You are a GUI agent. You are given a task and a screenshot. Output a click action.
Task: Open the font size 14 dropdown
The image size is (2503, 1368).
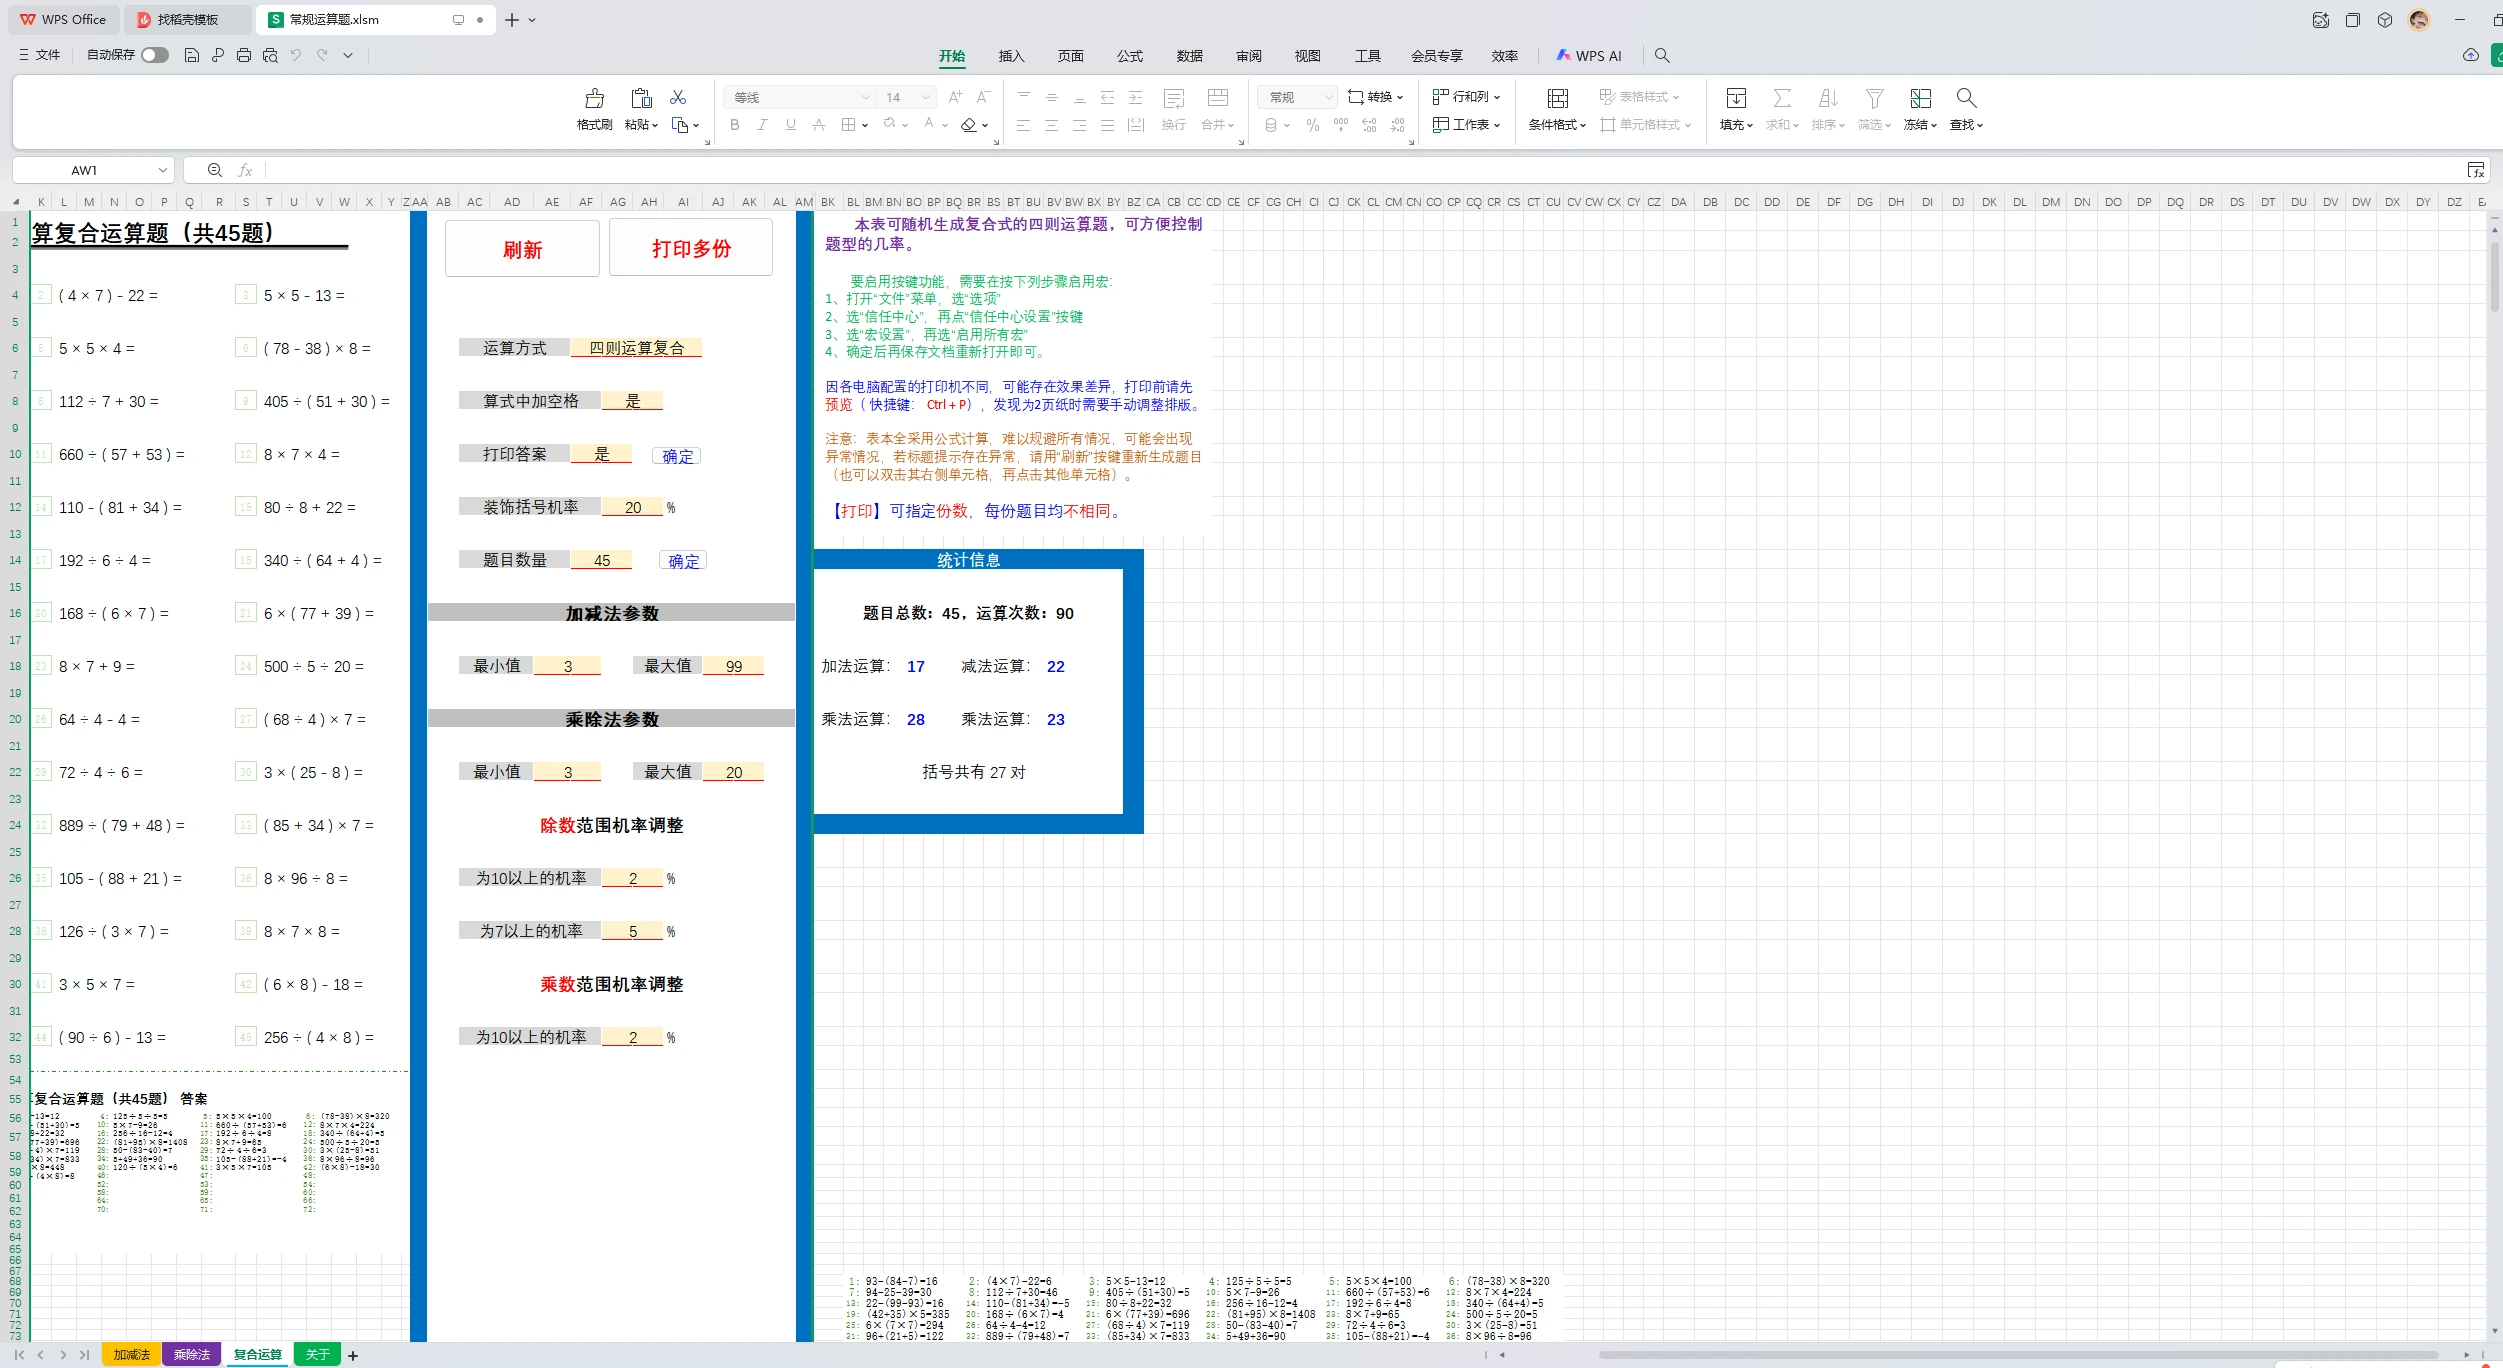point(926,96)
